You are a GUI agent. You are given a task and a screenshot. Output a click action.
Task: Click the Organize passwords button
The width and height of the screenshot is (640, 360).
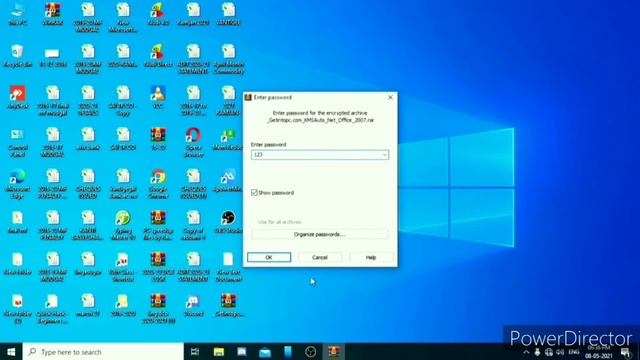coord(320,234)
